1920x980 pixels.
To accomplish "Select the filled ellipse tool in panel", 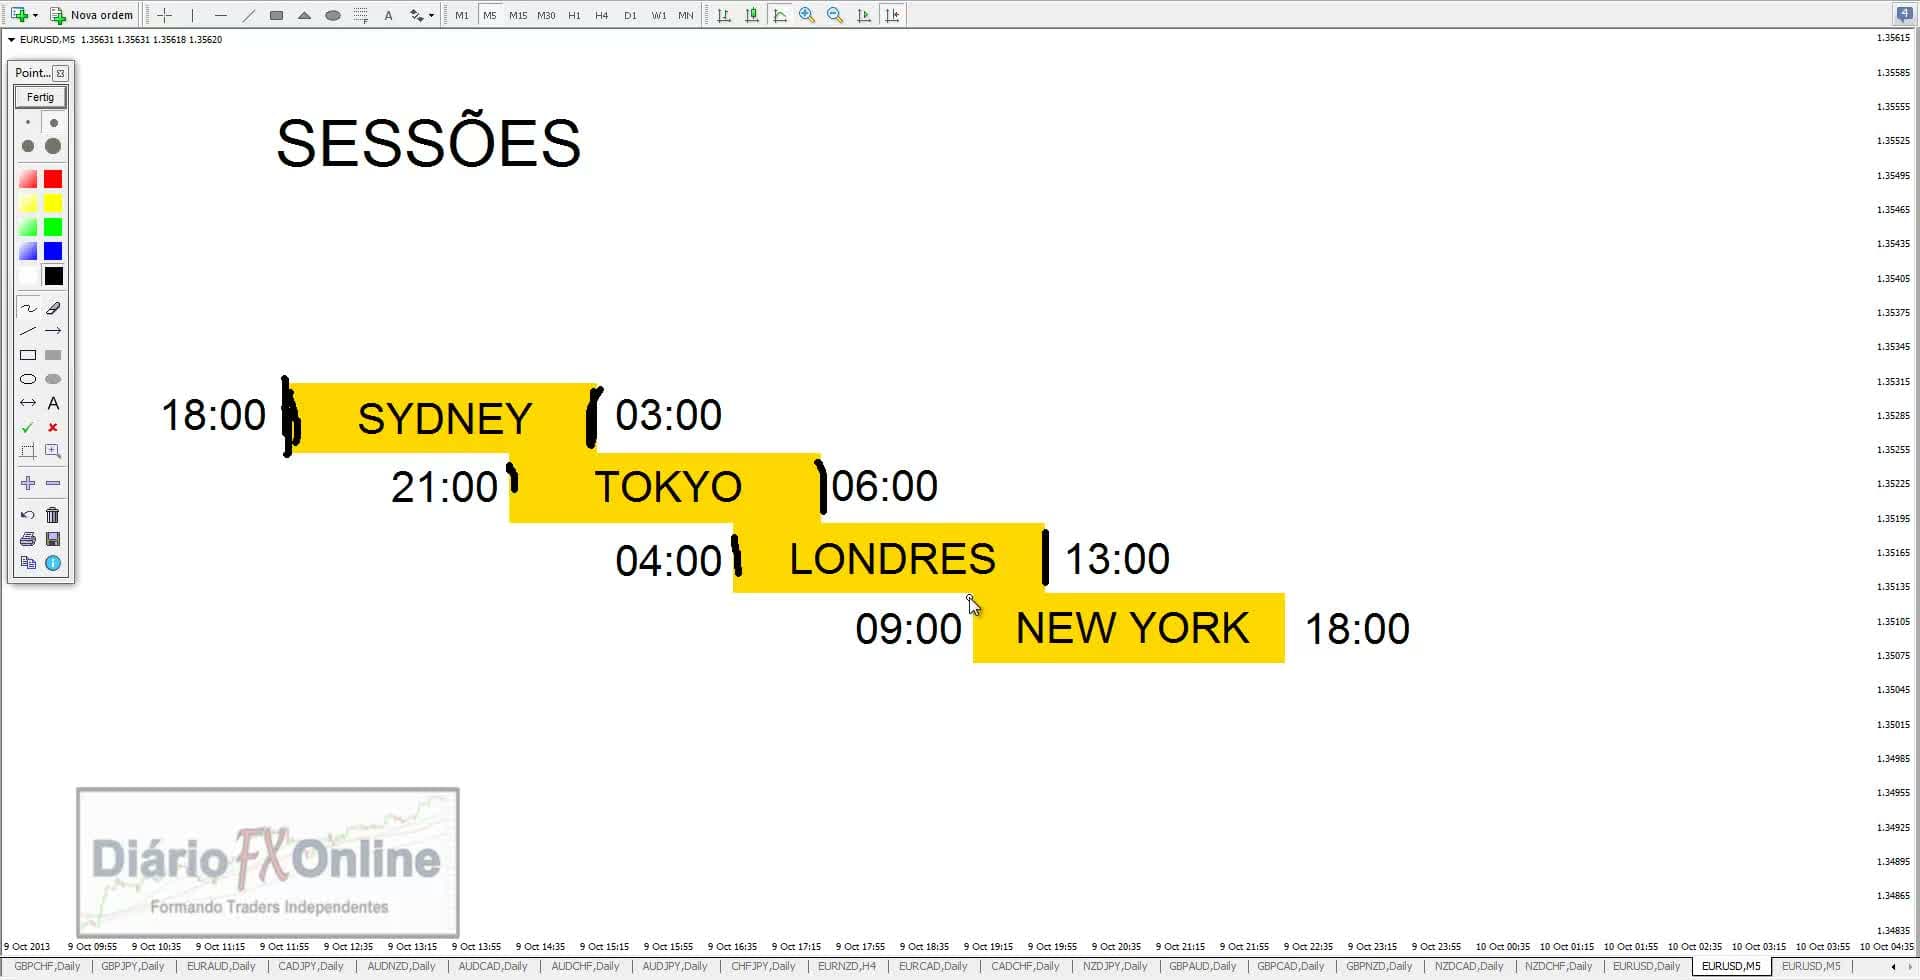I will tap(53, 379).
